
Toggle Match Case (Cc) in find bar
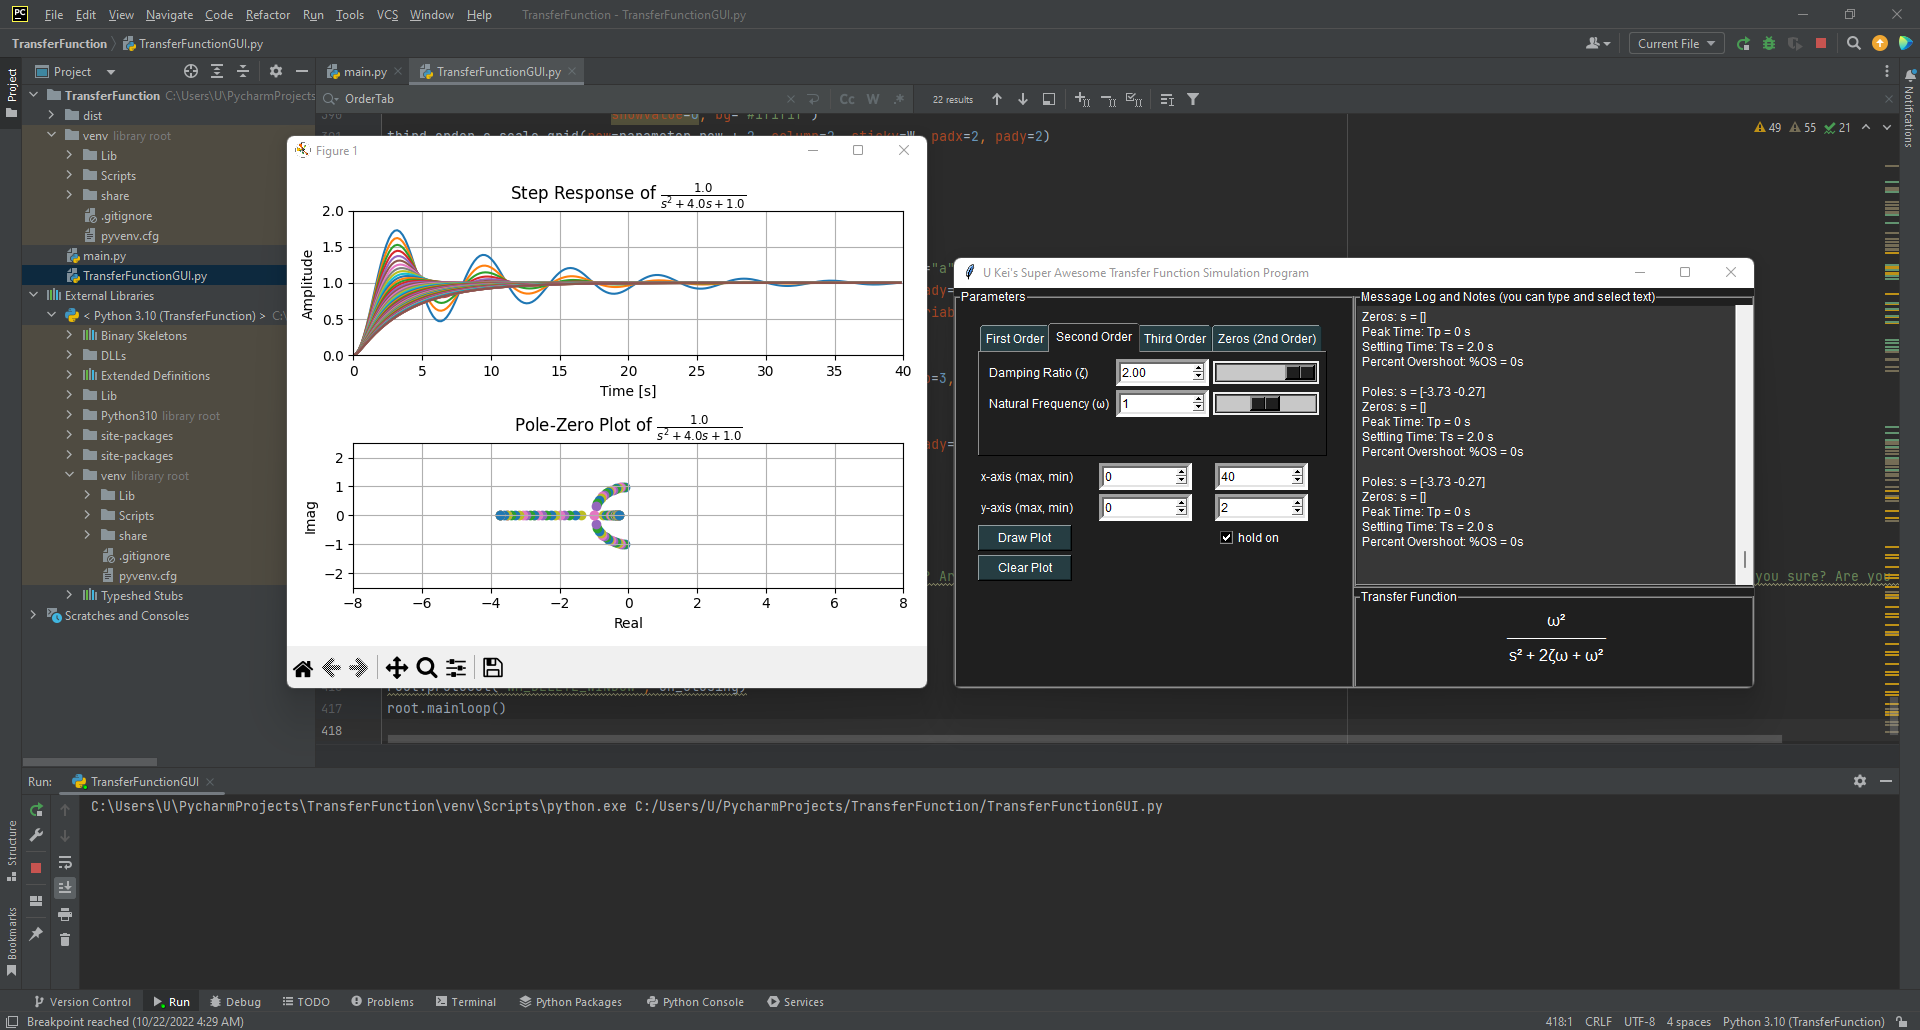coord(847,99)
